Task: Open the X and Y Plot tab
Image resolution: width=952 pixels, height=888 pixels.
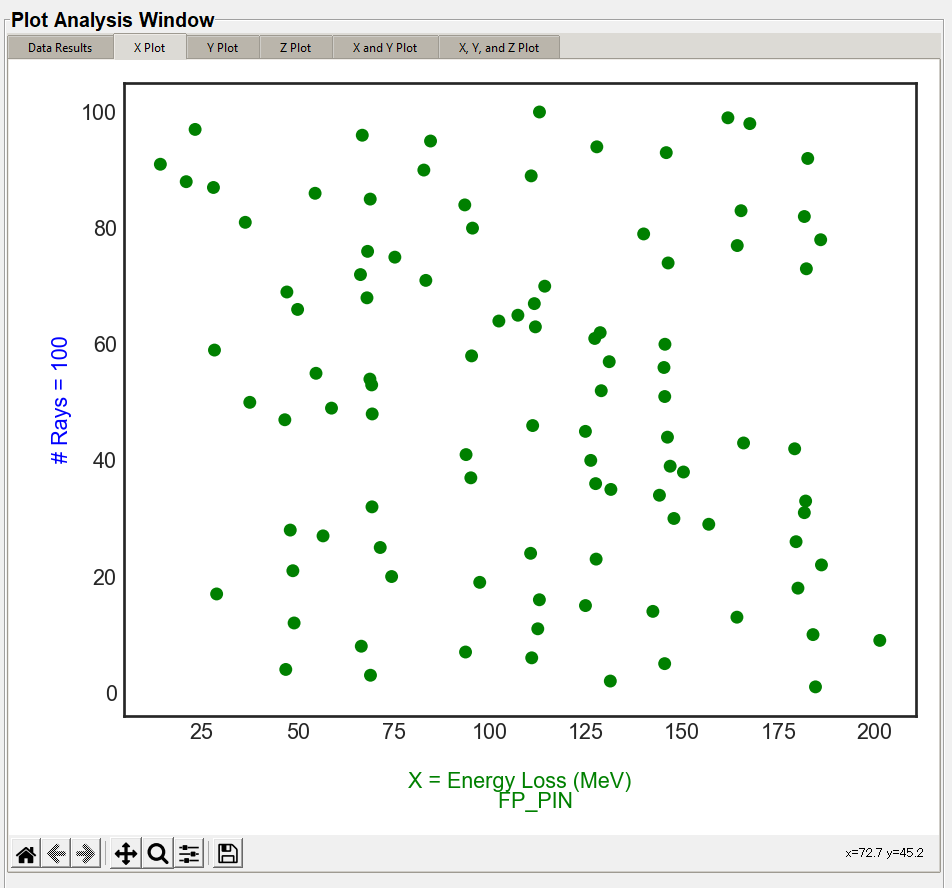Action: click(x=385, y=48)
